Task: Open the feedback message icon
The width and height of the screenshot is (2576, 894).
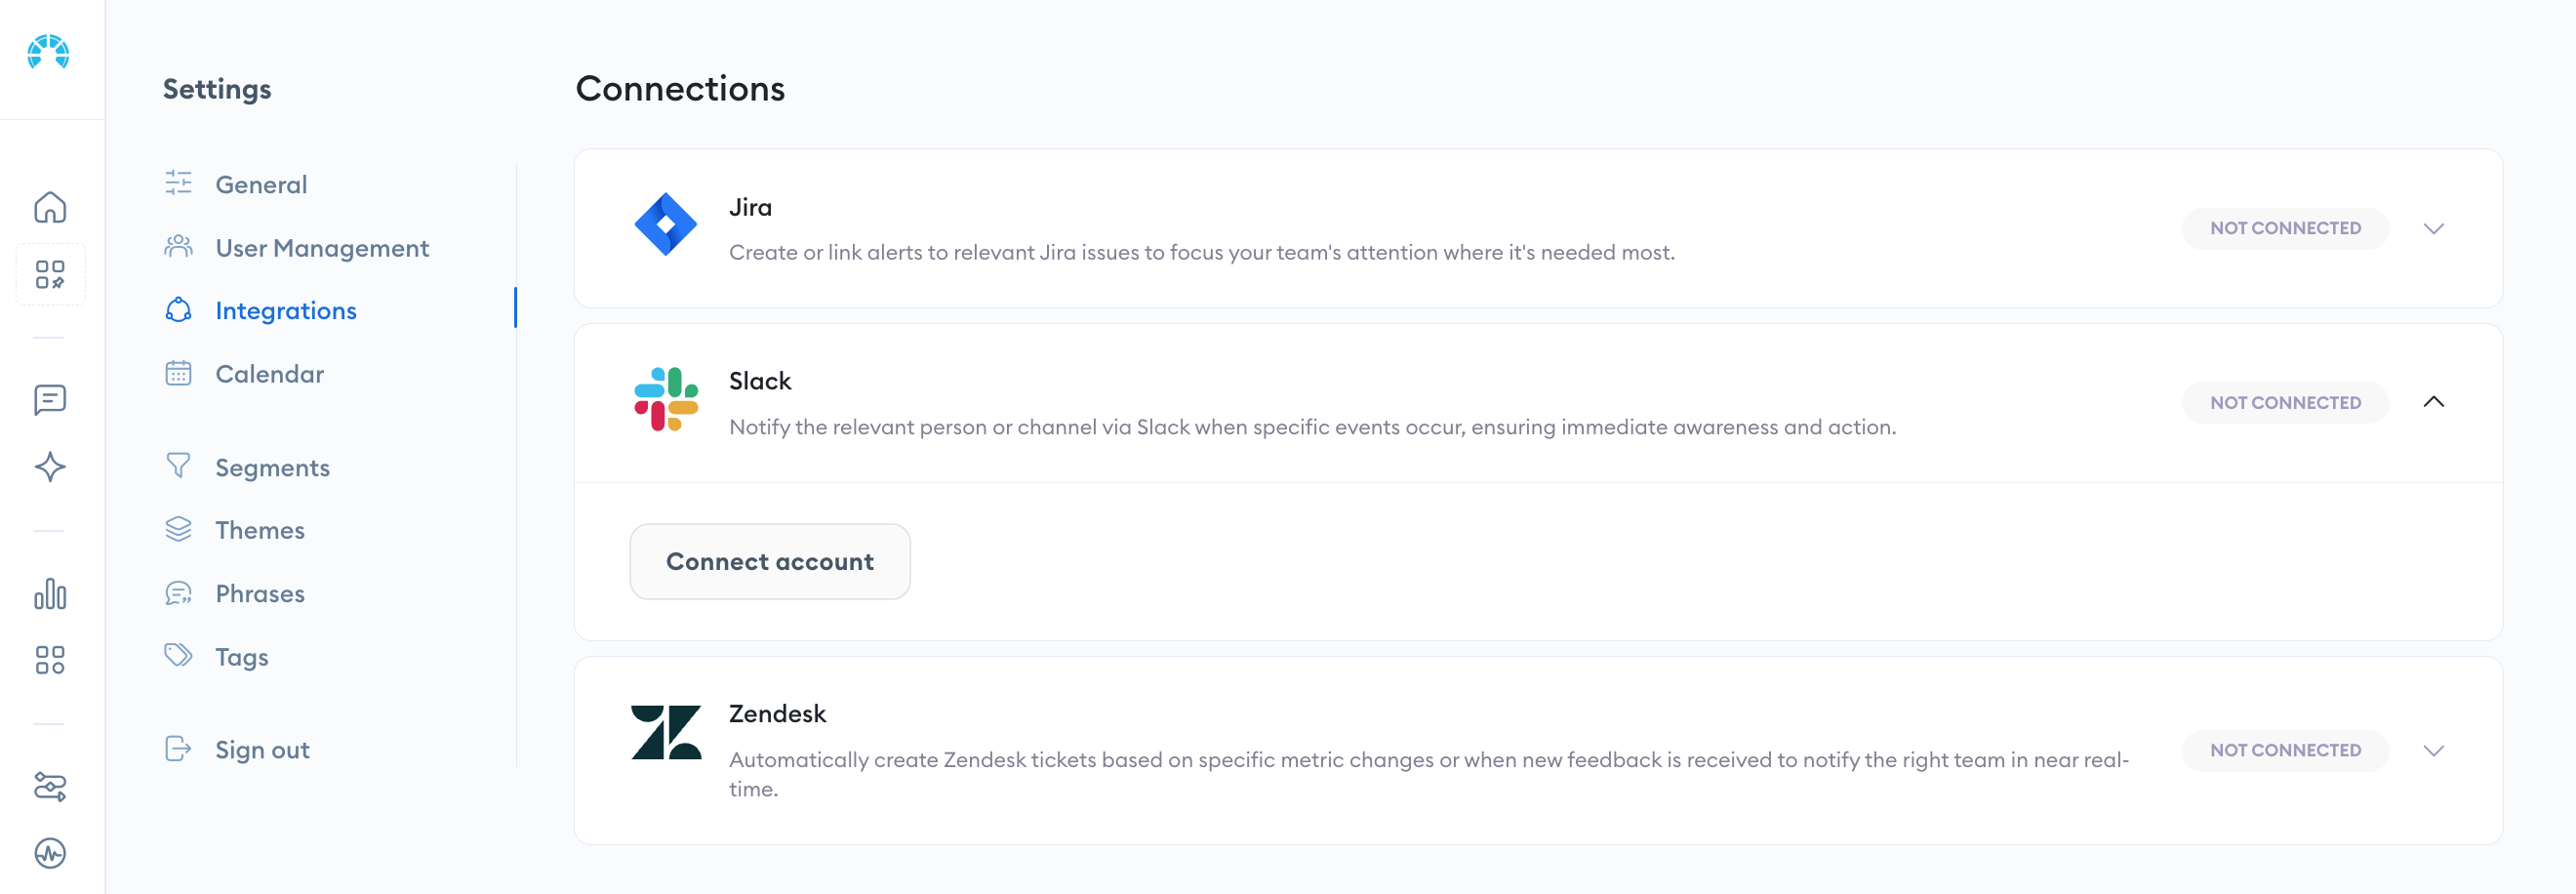Action: point(50,400)
